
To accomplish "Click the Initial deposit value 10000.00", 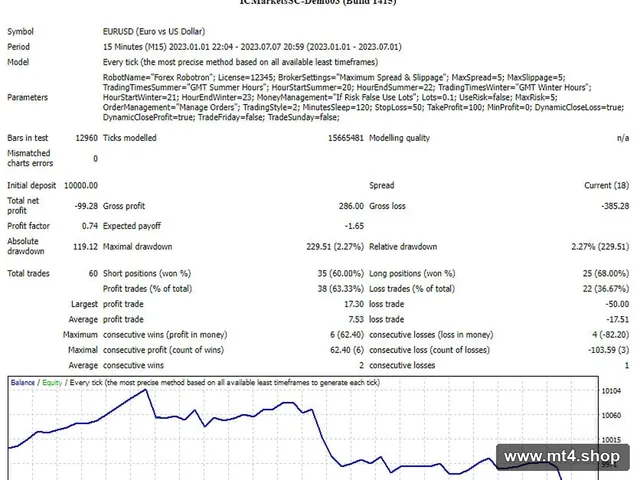I will coord(81,185).
